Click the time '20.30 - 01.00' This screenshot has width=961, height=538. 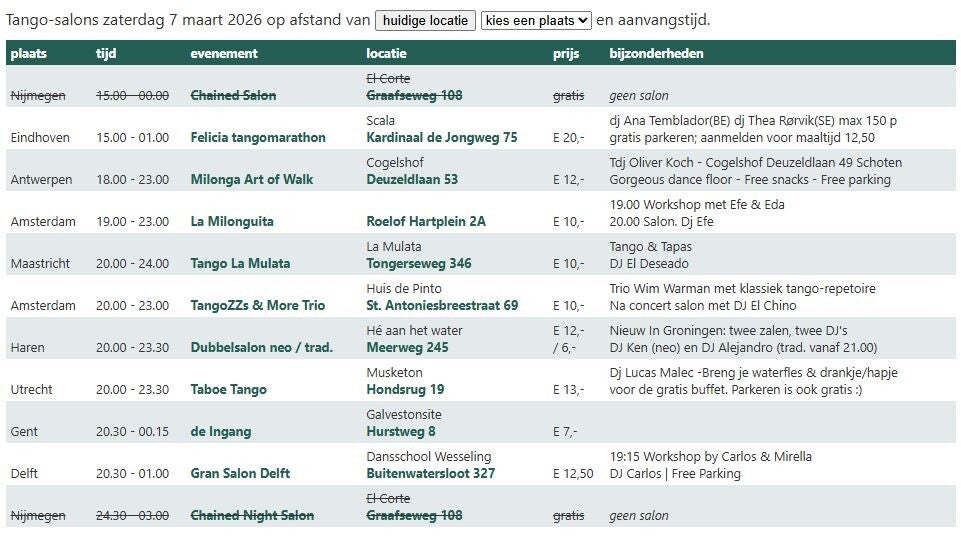pos(132,473)
